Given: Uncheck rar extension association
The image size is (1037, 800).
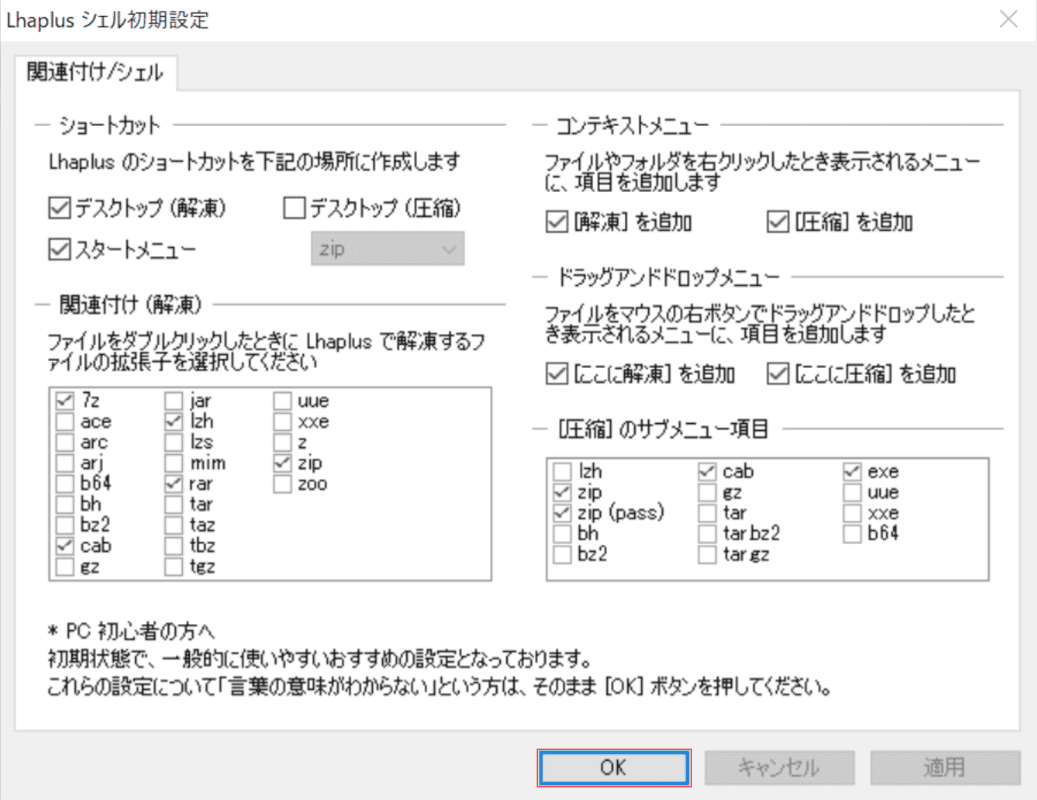Looking at the screenshot, I should coord(173,483).
